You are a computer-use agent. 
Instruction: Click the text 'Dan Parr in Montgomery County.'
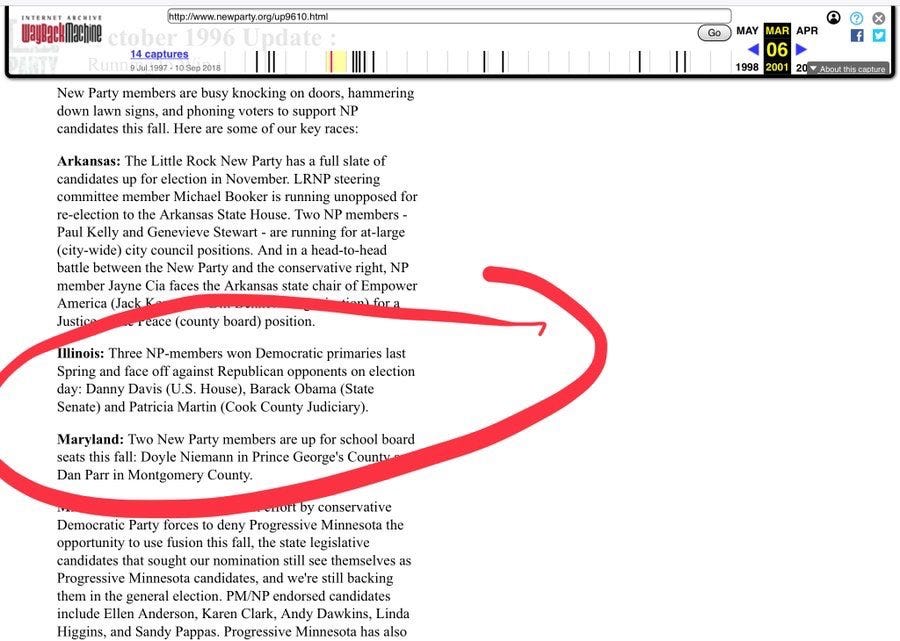[154, 475]
